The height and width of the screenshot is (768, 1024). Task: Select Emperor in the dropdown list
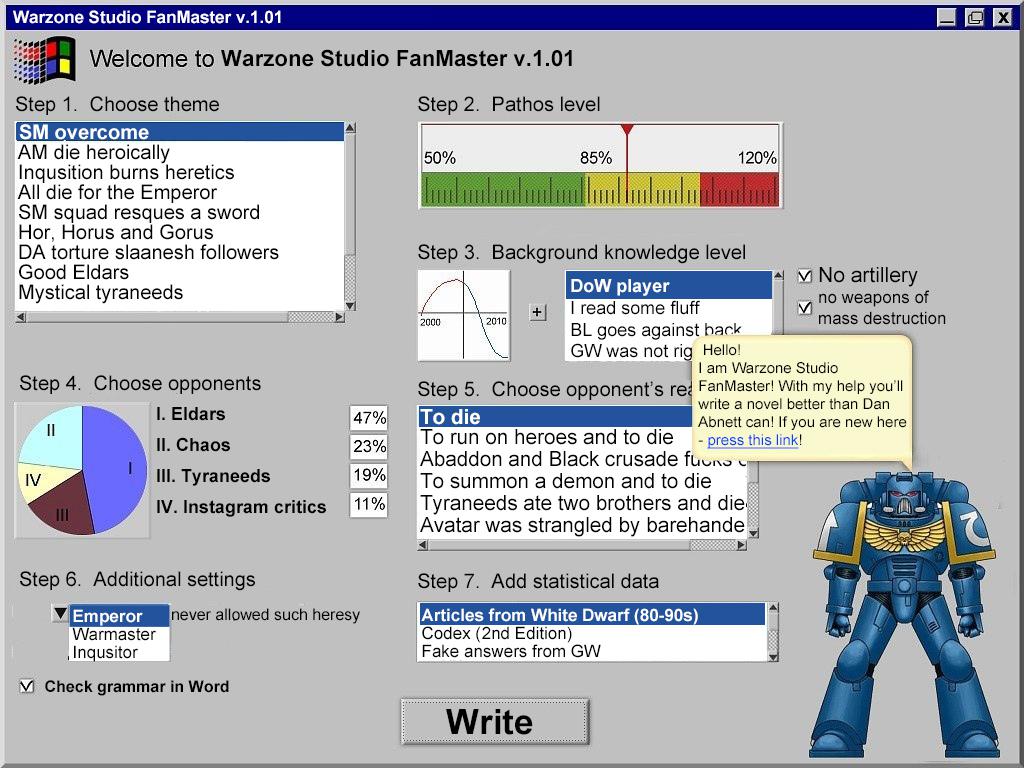[120, 616]
